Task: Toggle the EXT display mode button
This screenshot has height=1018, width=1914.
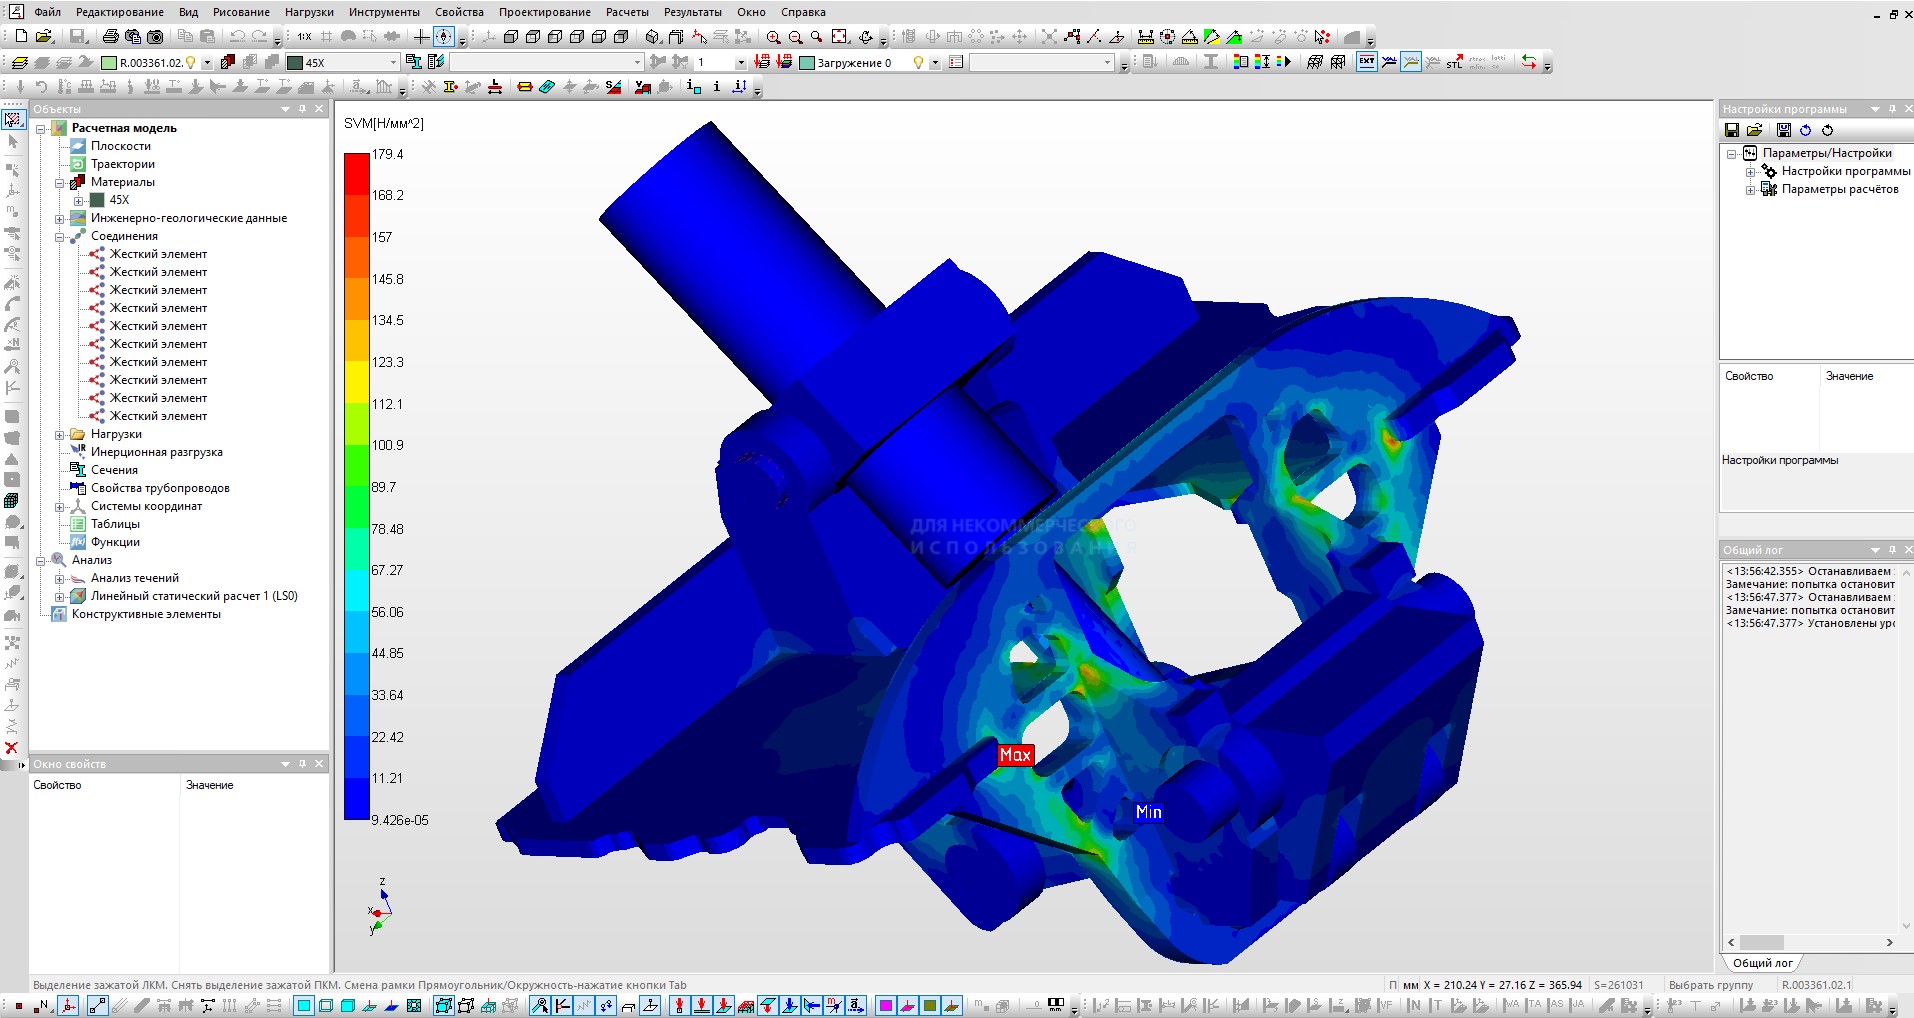Action: (1366, 62)
